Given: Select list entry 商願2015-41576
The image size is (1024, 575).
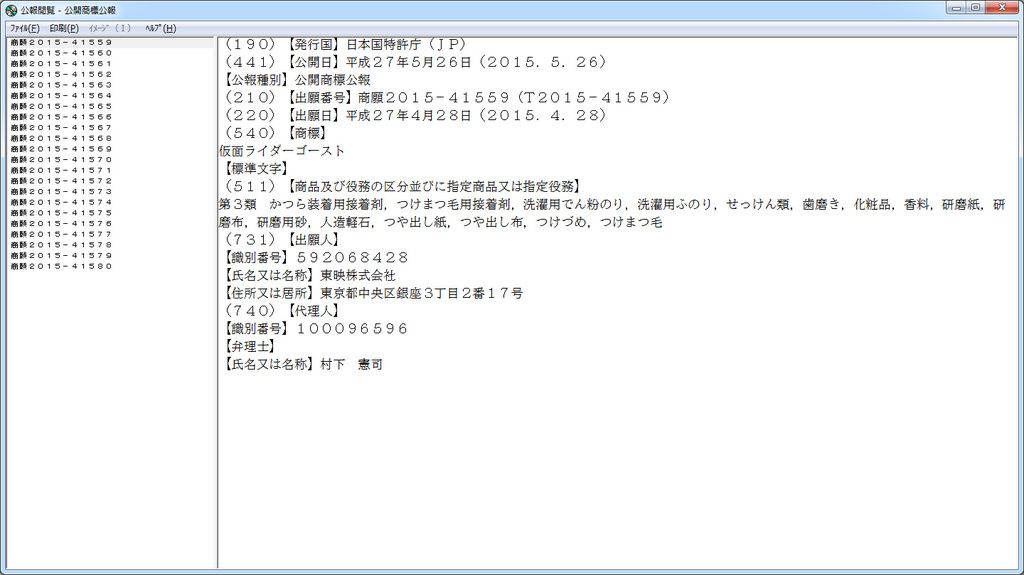Looking at the screenshot, I should (61, 224).
